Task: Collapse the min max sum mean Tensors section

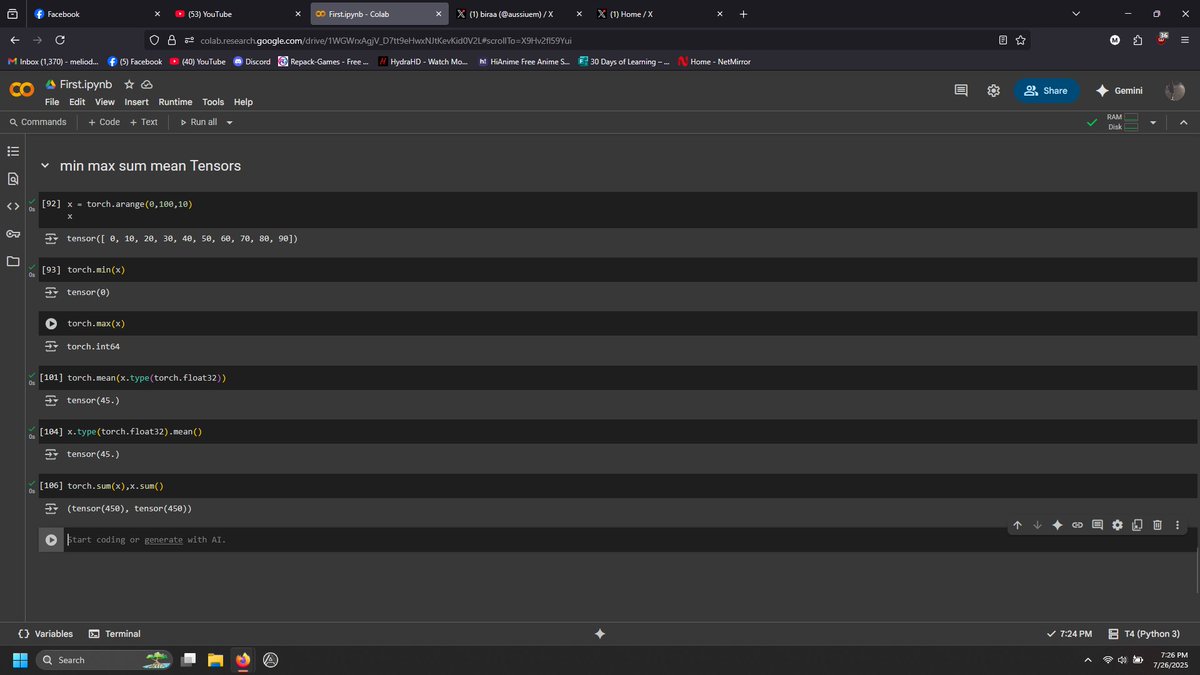Action: click(45, 166)
